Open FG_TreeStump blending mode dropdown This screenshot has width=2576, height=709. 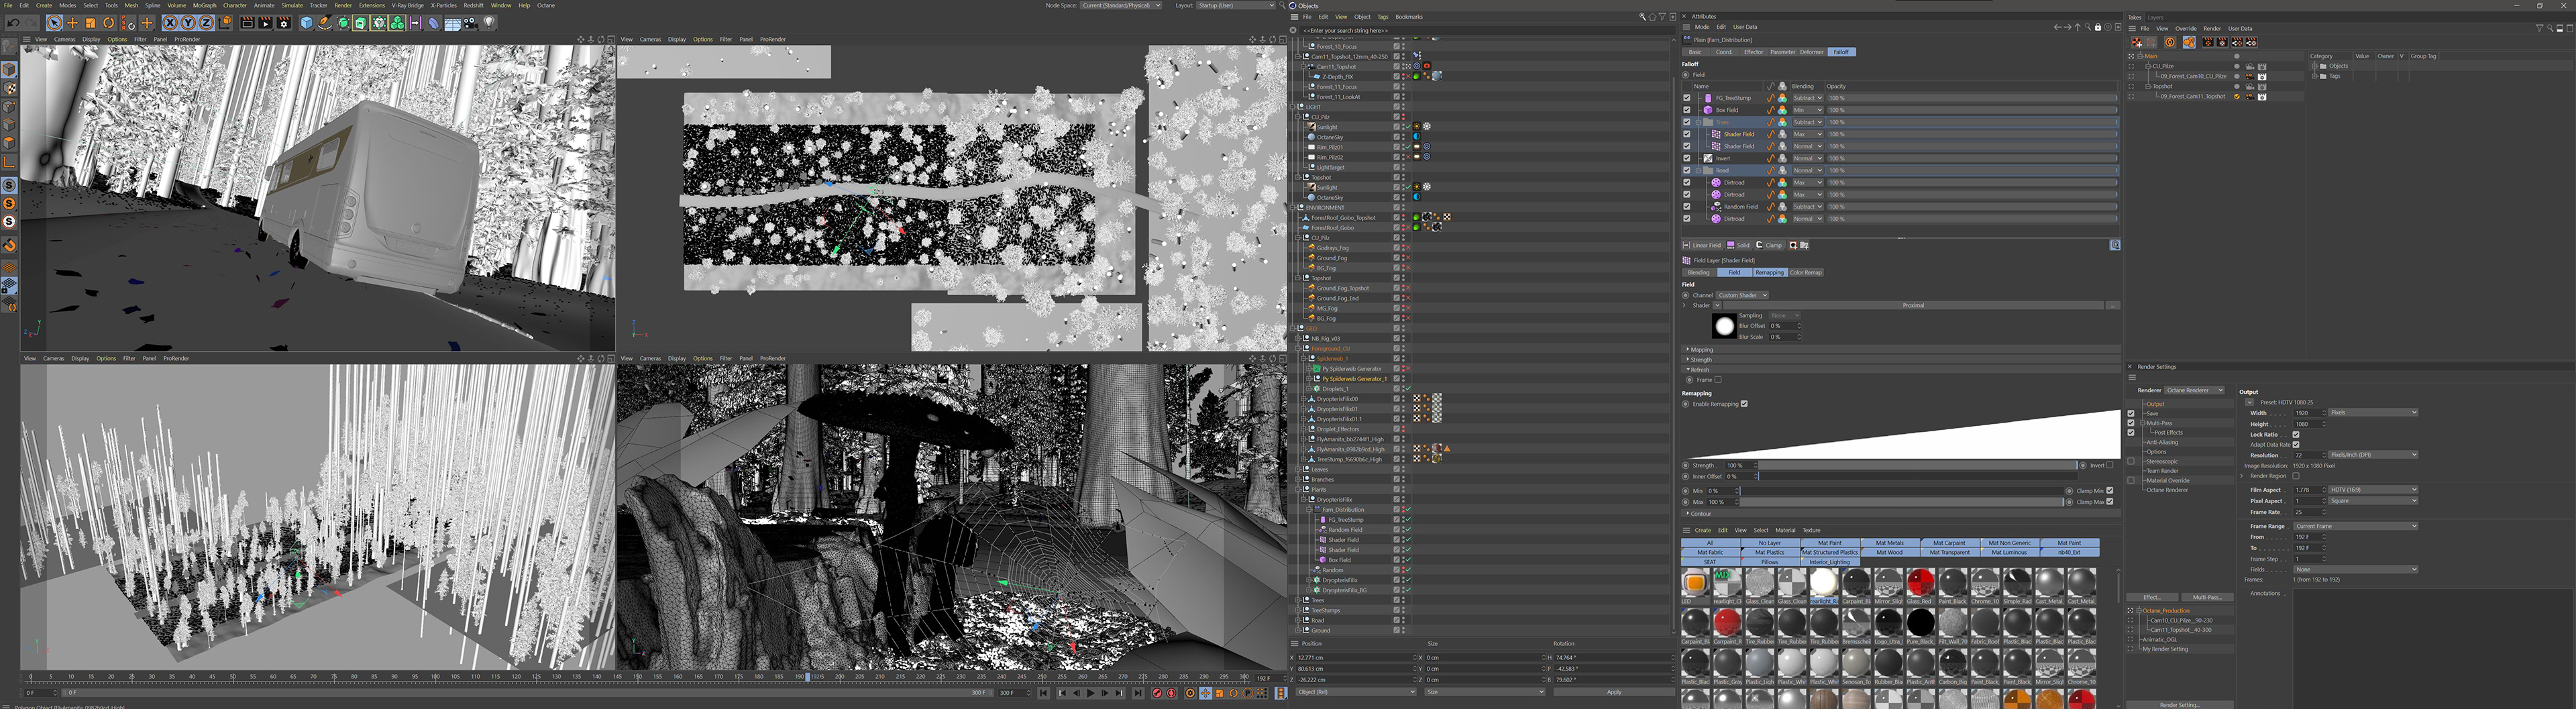1808,98
